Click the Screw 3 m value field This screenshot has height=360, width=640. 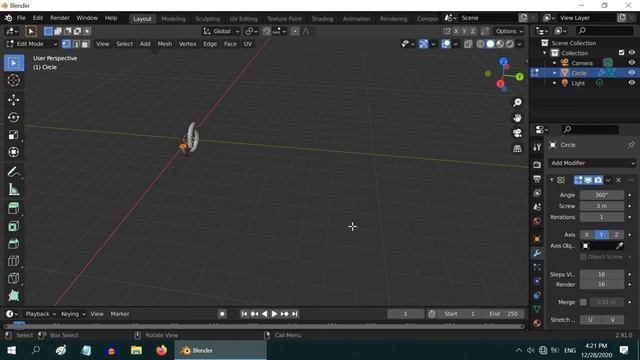coord(602,206)
